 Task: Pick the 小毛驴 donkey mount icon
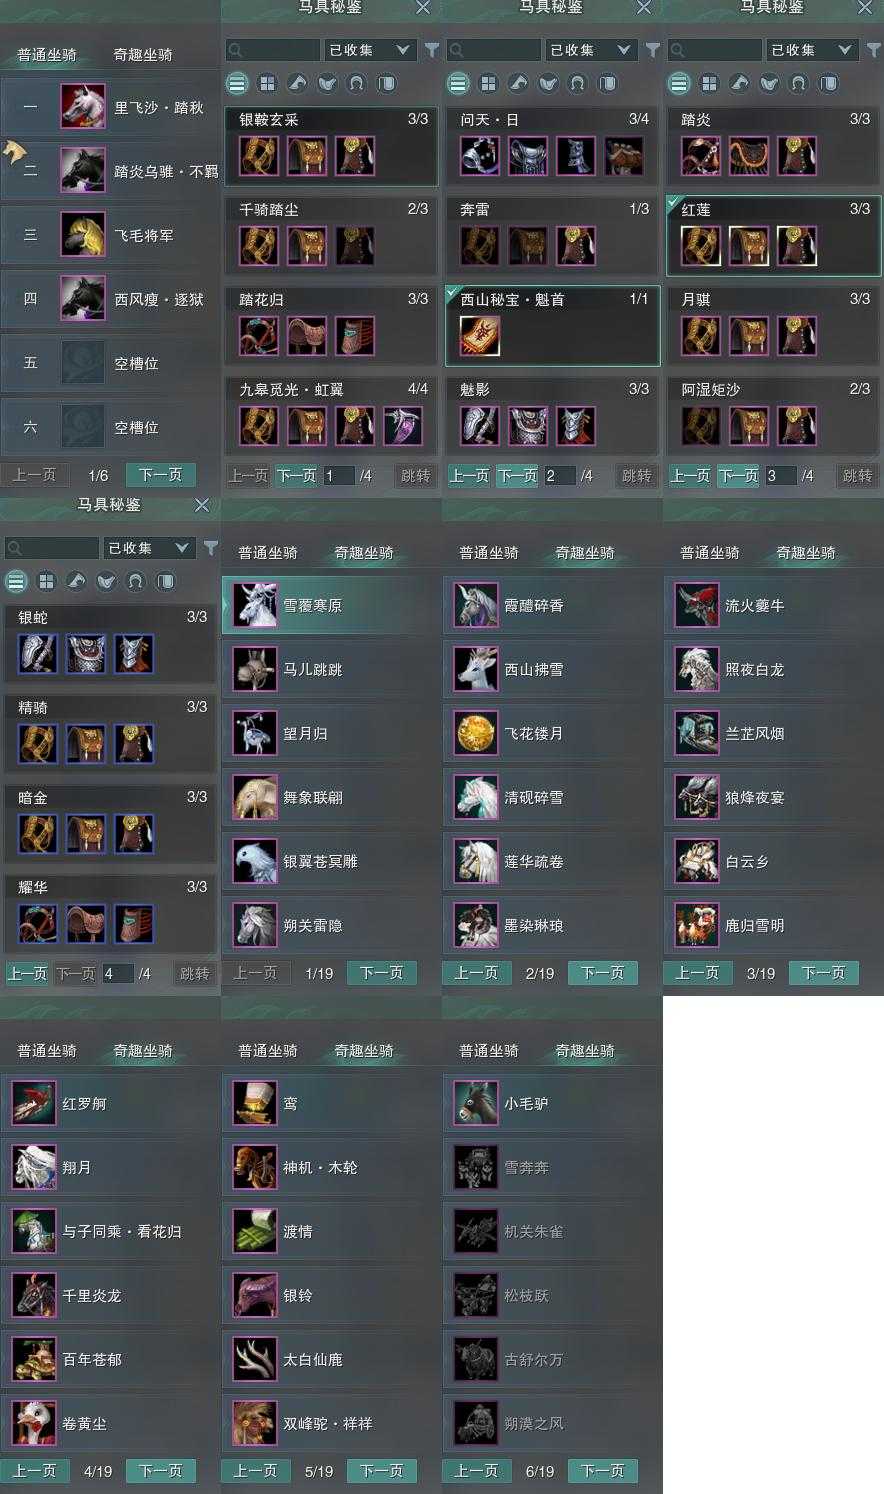[476, 1104]
